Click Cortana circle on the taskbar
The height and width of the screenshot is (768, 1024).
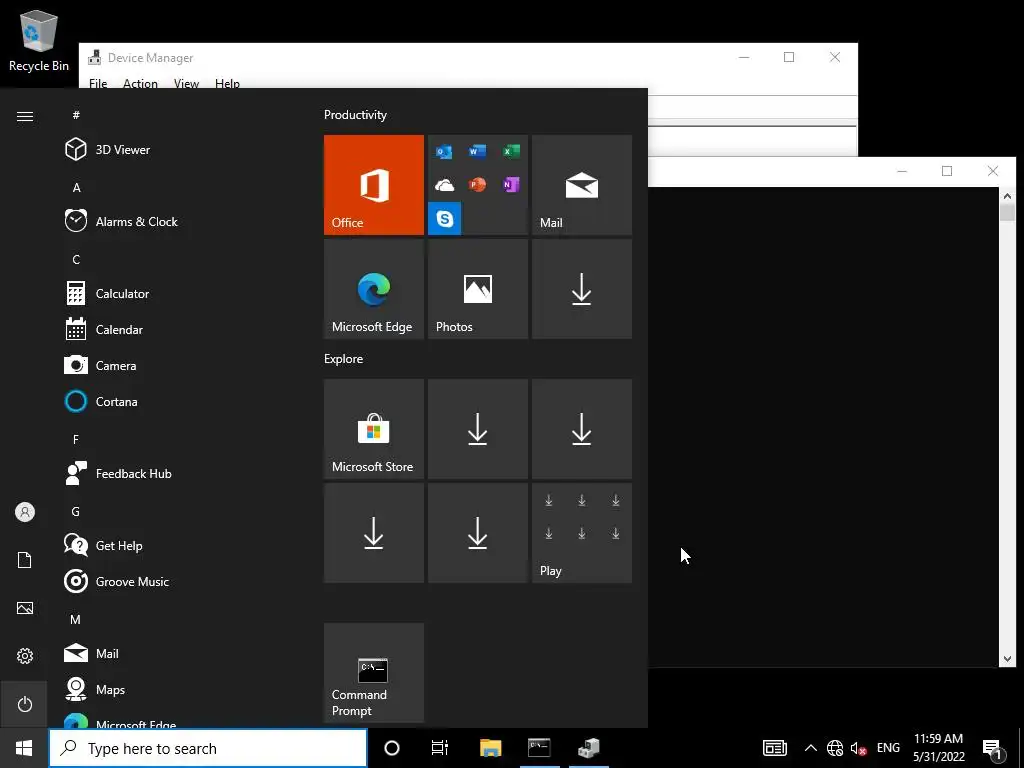(x=392, y=748)
